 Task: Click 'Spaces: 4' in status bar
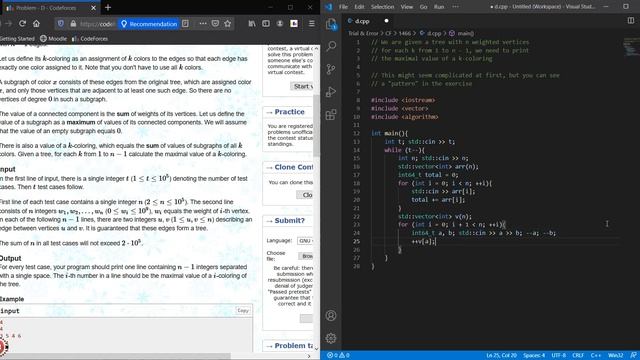pos(534,355)
